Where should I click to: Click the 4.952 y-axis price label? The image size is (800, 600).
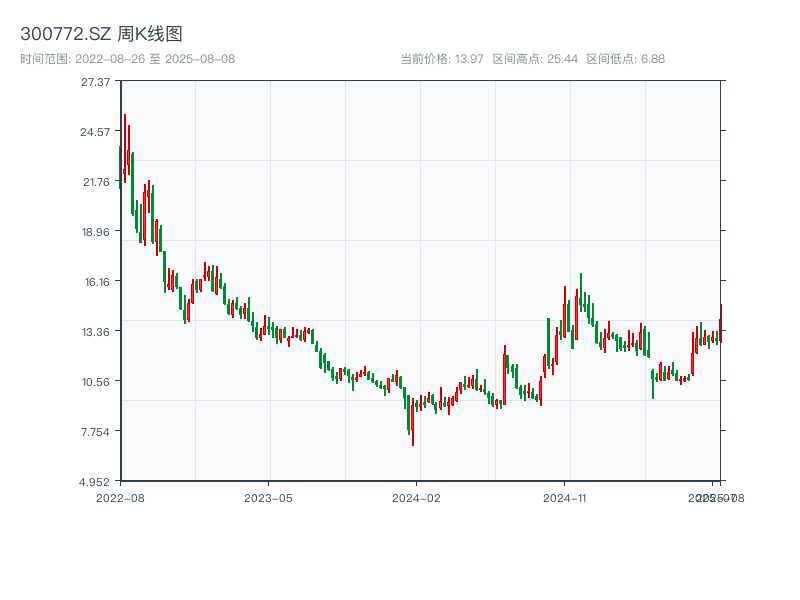(96, 481)
